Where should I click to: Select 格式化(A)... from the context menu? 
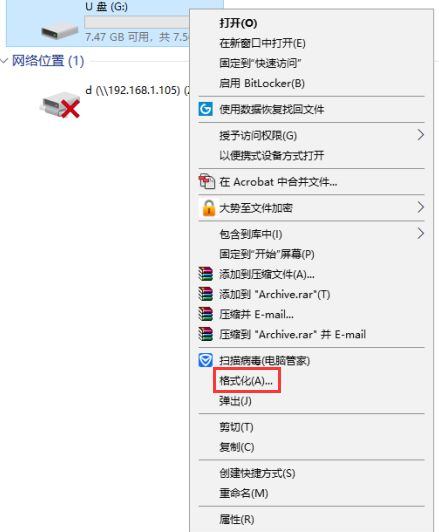pos(246,381)
